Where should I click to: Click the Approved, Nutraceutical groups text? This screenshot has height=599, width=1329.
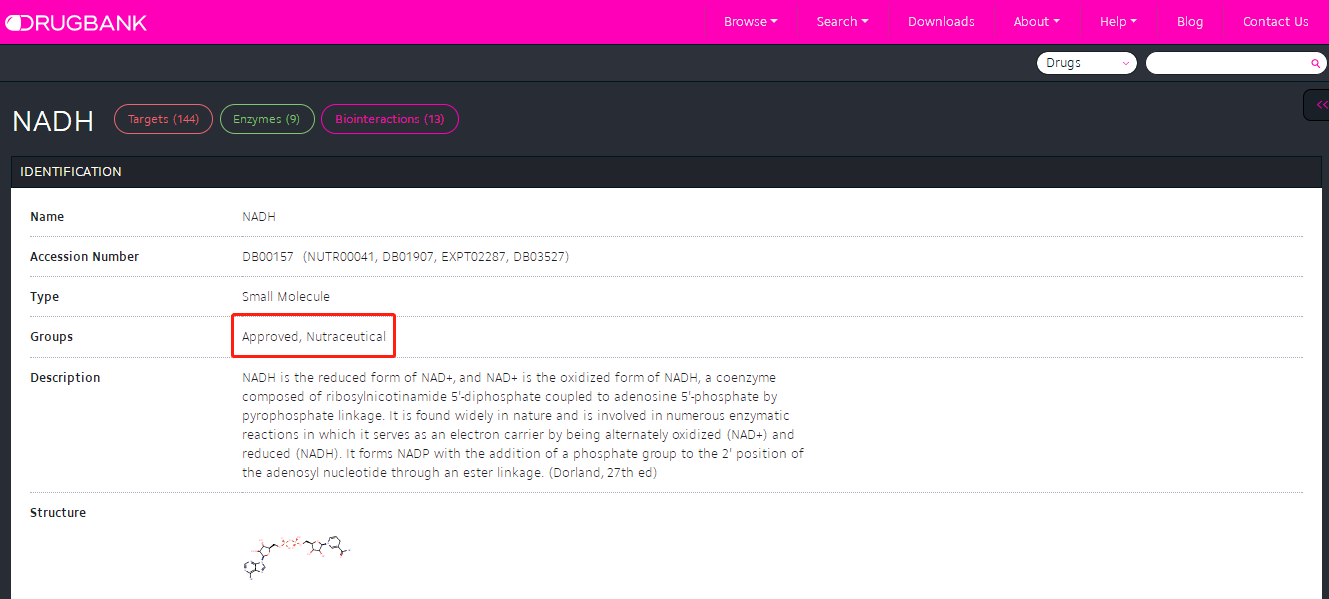tap(314, 337)
